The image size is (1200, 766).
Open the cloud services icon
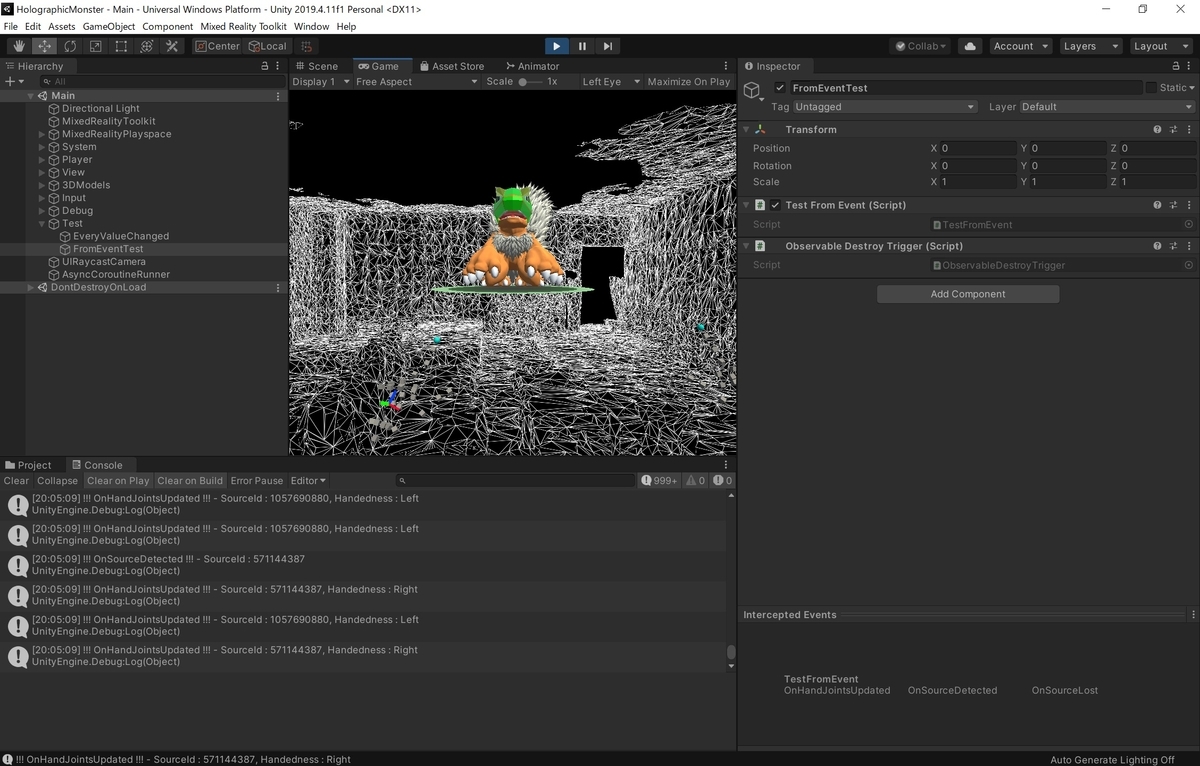tap(970, 46)
